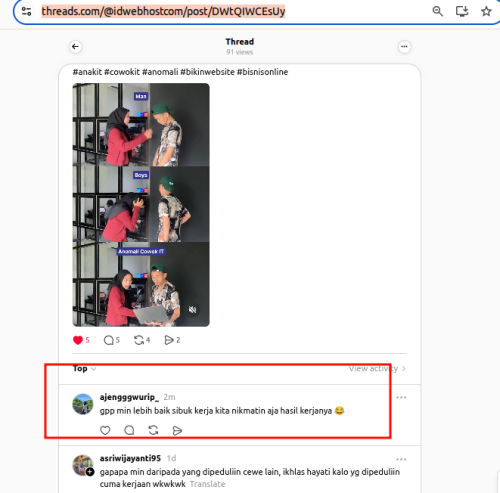Open the more options on ajengggwurip_ comment
This screenshot has width=500, height=493.
coord(401,397)
